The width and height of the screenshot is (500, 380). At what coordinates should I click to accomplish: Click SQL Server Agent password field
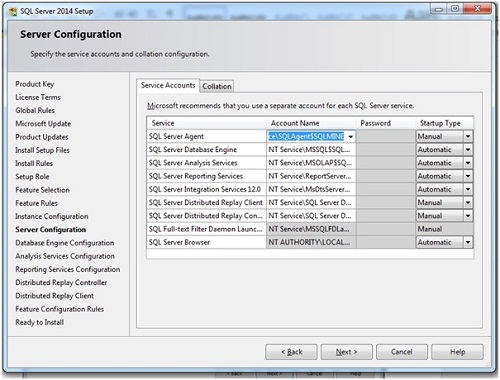pos(386,136)
